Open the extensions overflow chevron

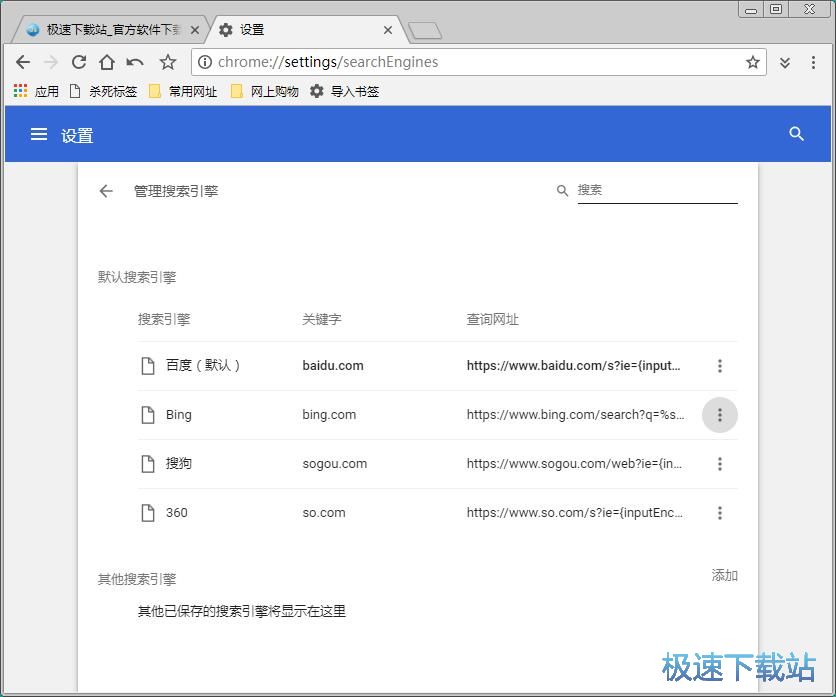click(x=785, y=63)
